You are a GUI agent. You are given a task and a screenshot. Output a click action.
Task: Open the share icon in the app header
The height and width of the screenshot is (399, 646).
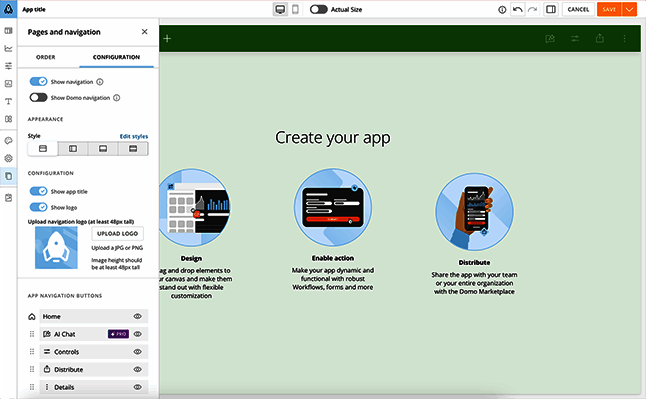tap(599, 38)
